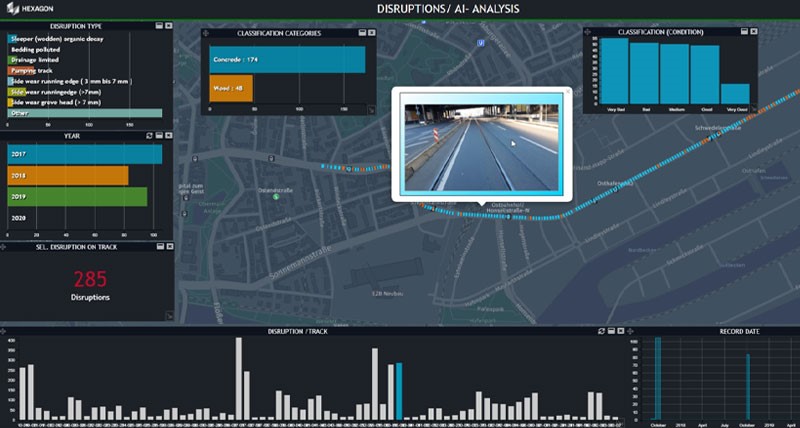Minimize the Year panel
Screen dimensions: 800x428
[x=159, y=136]
